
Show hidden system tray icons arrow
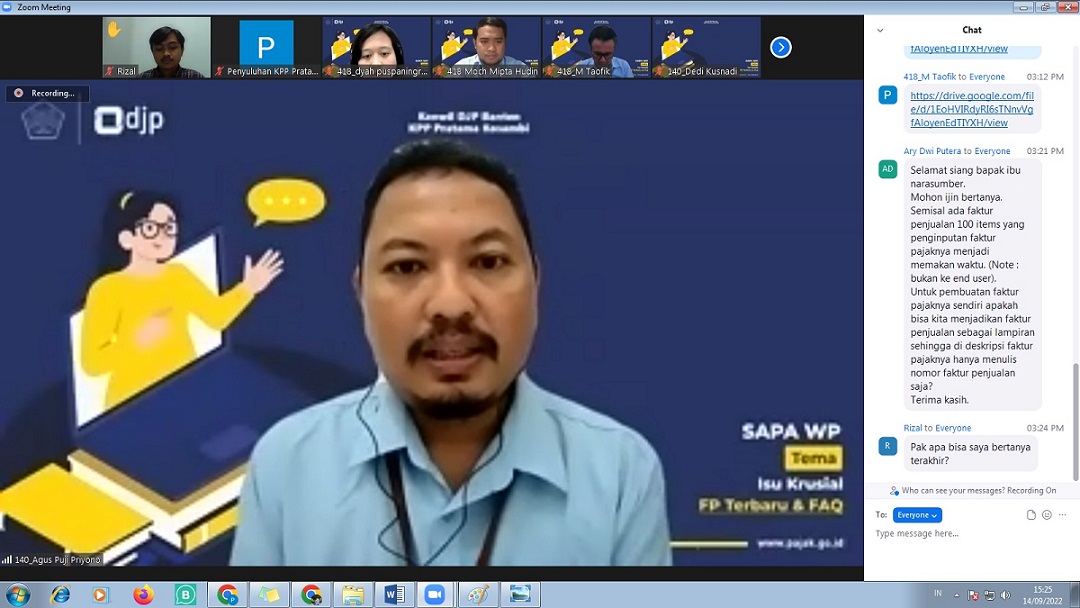coord(957,595)
